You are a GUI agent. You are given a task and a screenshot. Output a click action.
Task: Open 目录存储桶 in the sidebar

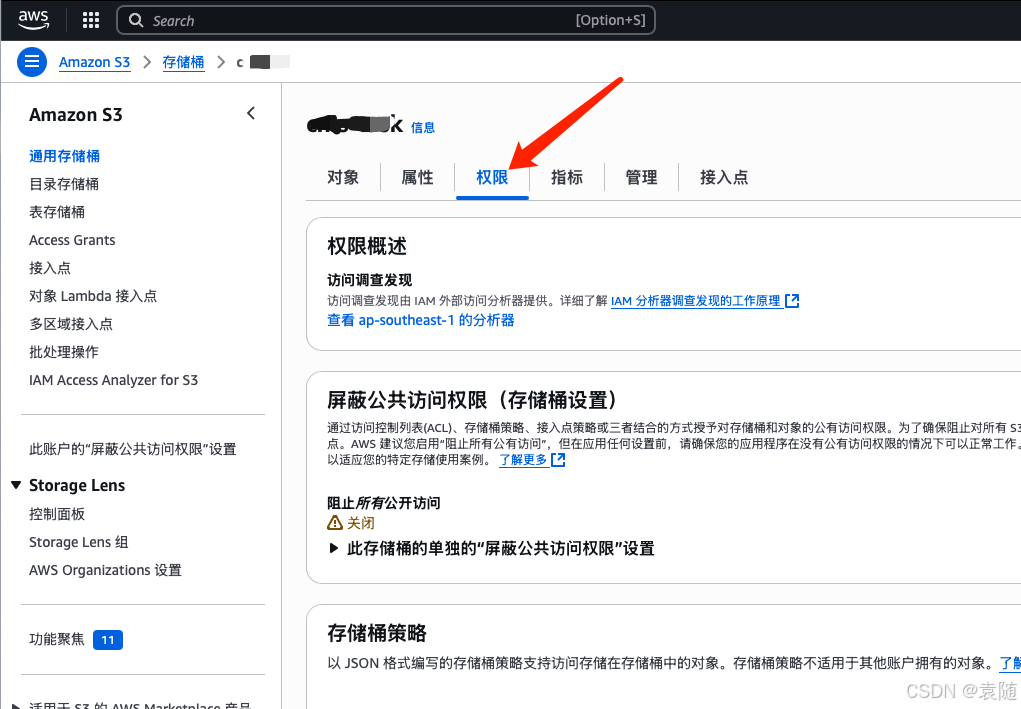[64, 184]
